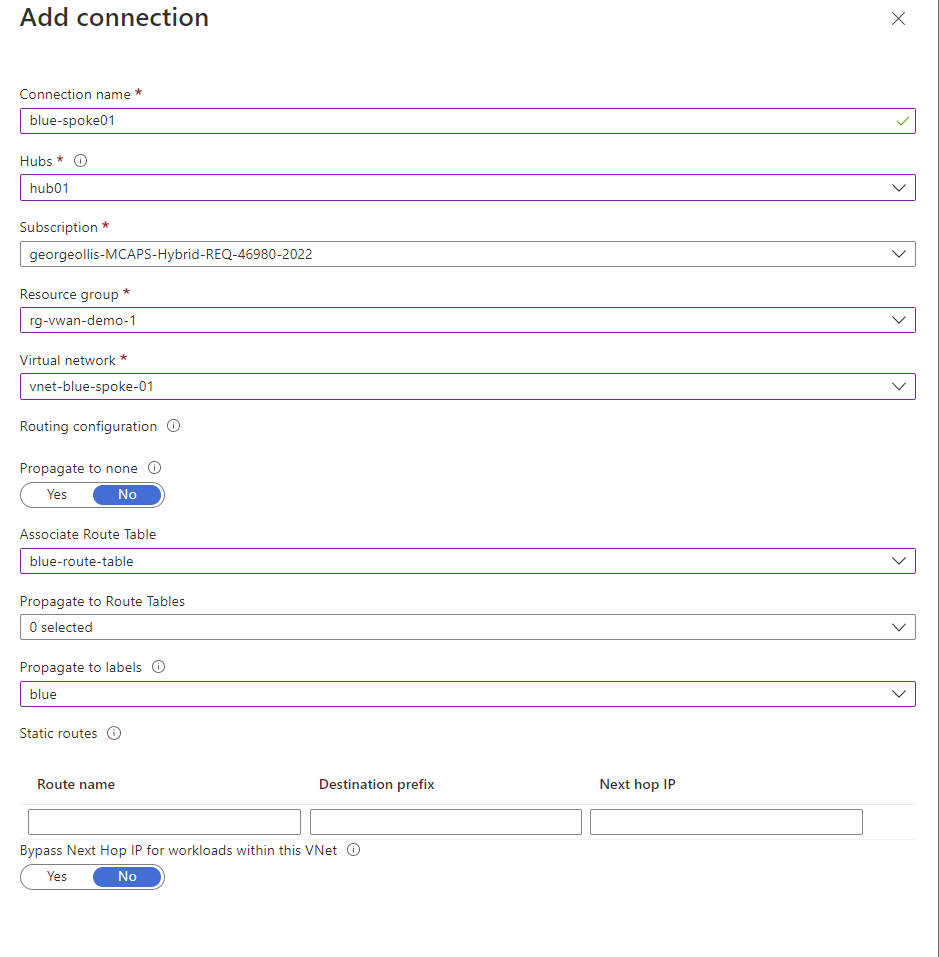The height and width of the screenshot is (957, 939).
Task: Click the Destination prefix input box
Action: click(445, 821)
